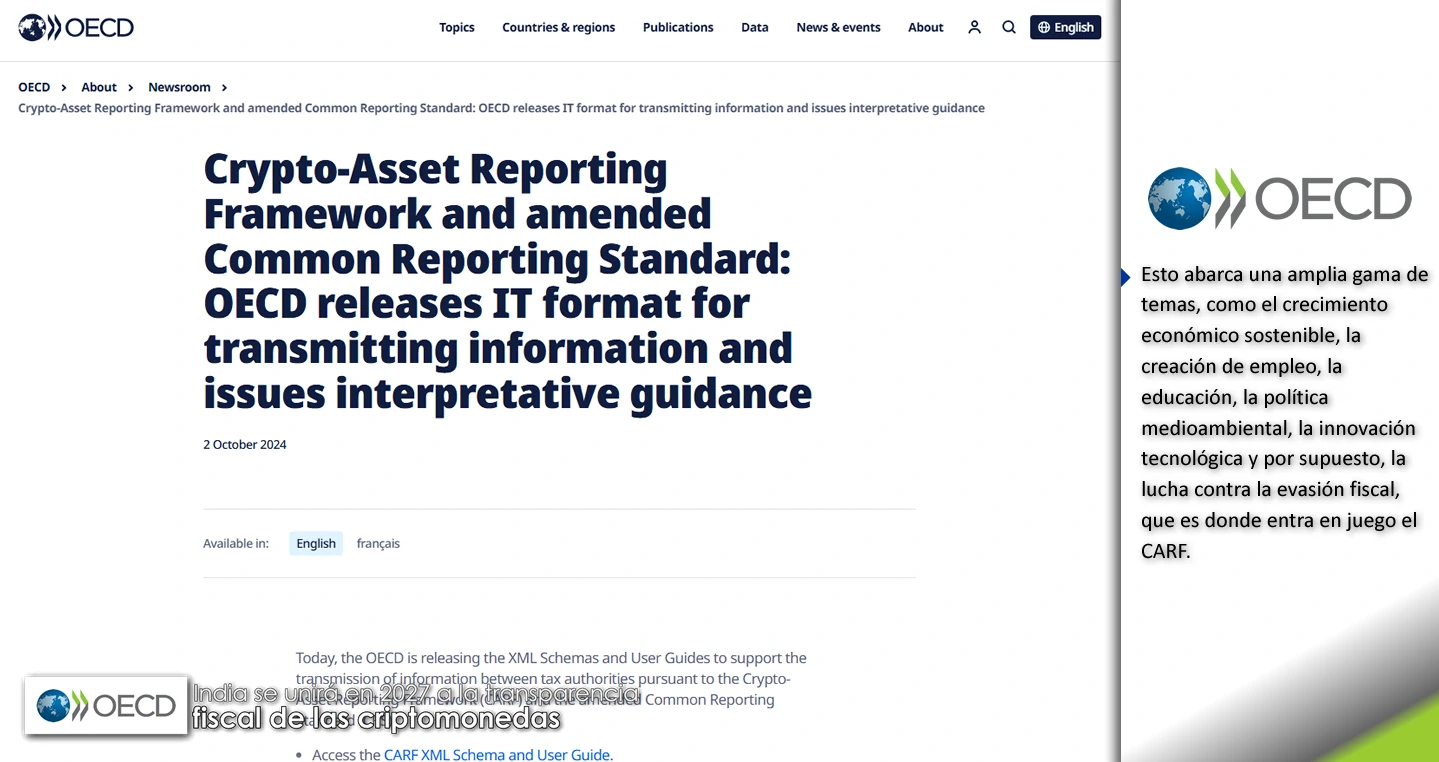Click the OECD logo in header
Image resolution: width=1439 pixels, height=762 pixels.
pyautogui.click(x=76, y=27)
